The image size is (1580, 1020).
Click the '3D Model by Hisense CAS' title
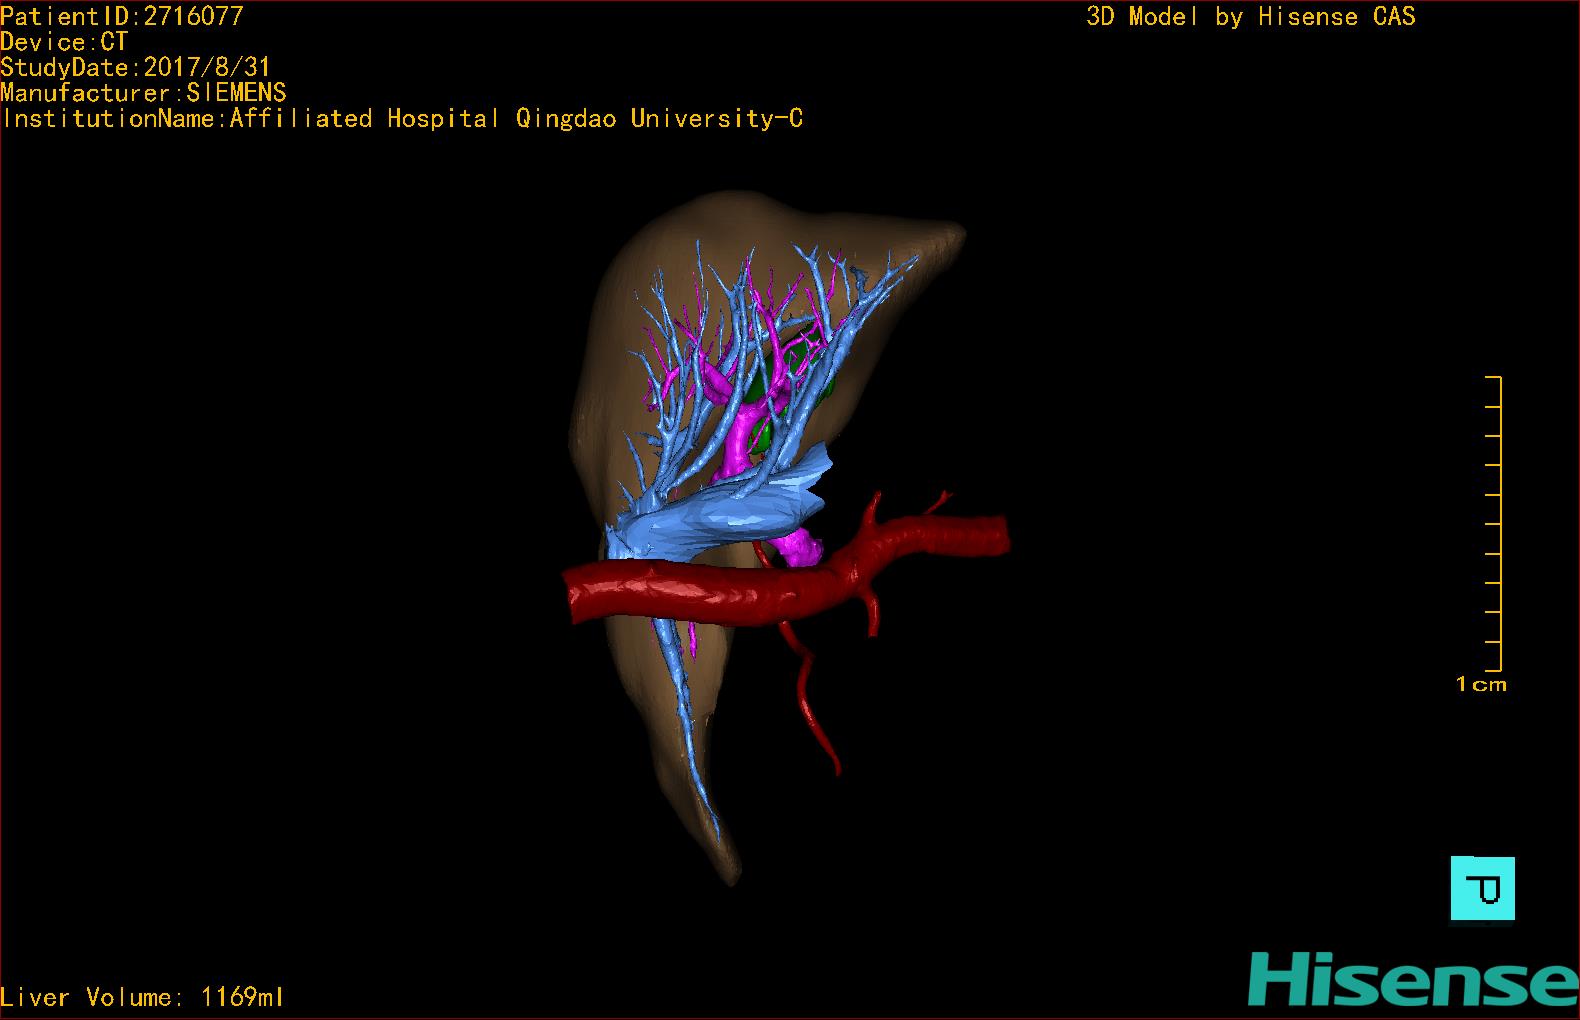[1251, 17]
